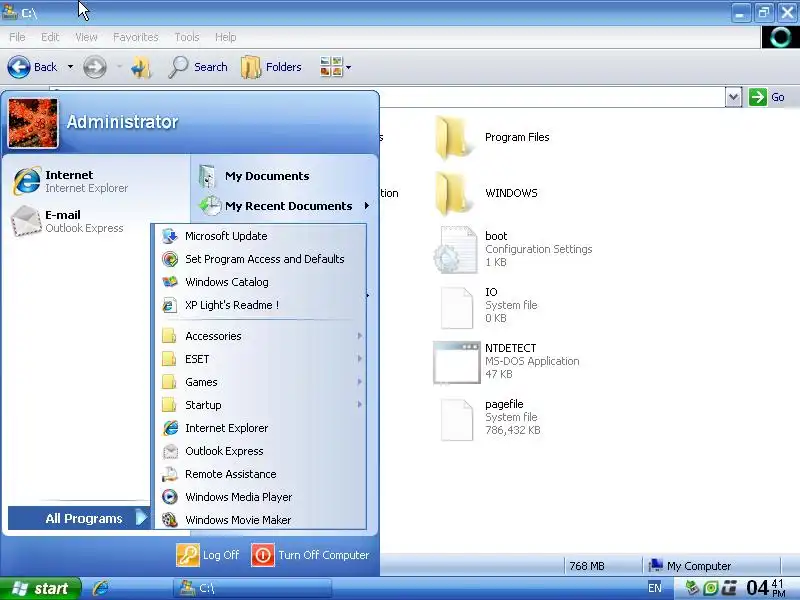Expand My Recent Documents submenu

284,206
